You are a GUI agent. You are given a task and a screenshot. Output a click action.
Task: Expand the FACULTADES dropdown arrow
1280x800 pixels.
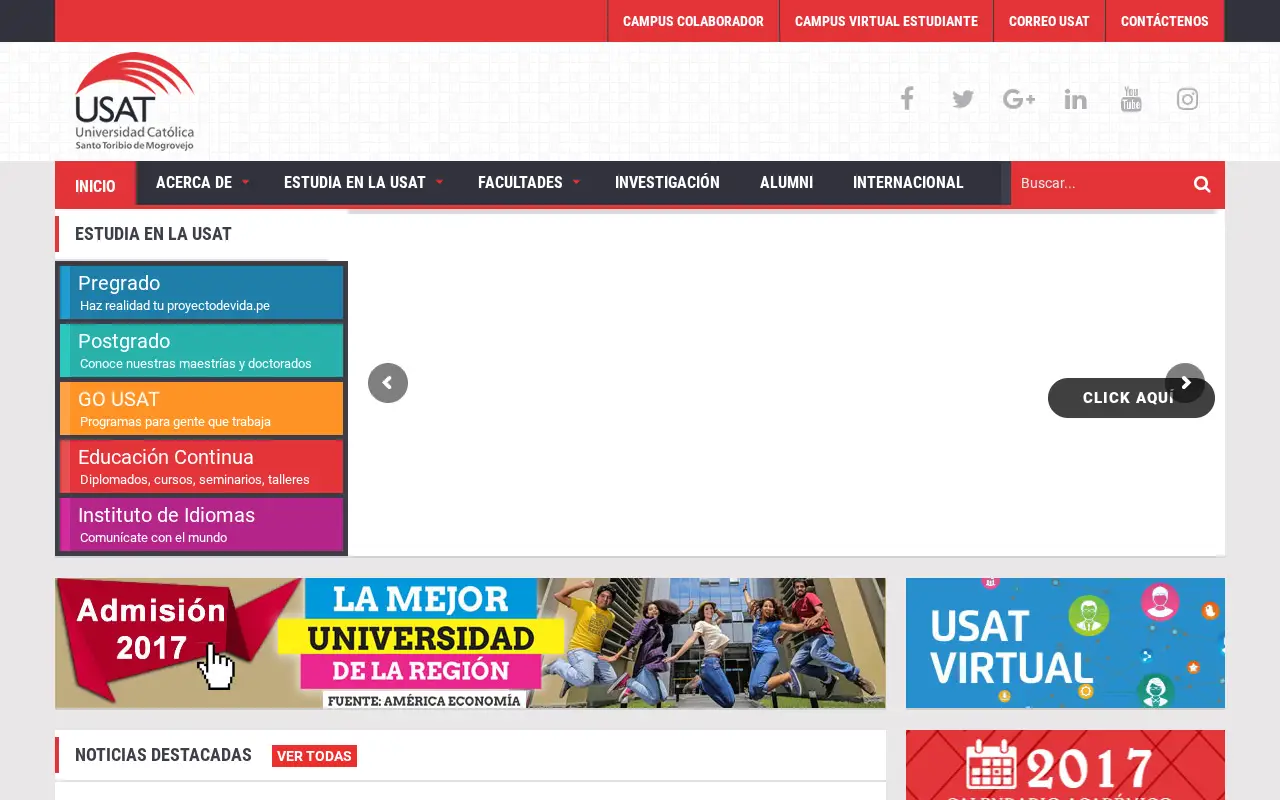coord(576,183)
